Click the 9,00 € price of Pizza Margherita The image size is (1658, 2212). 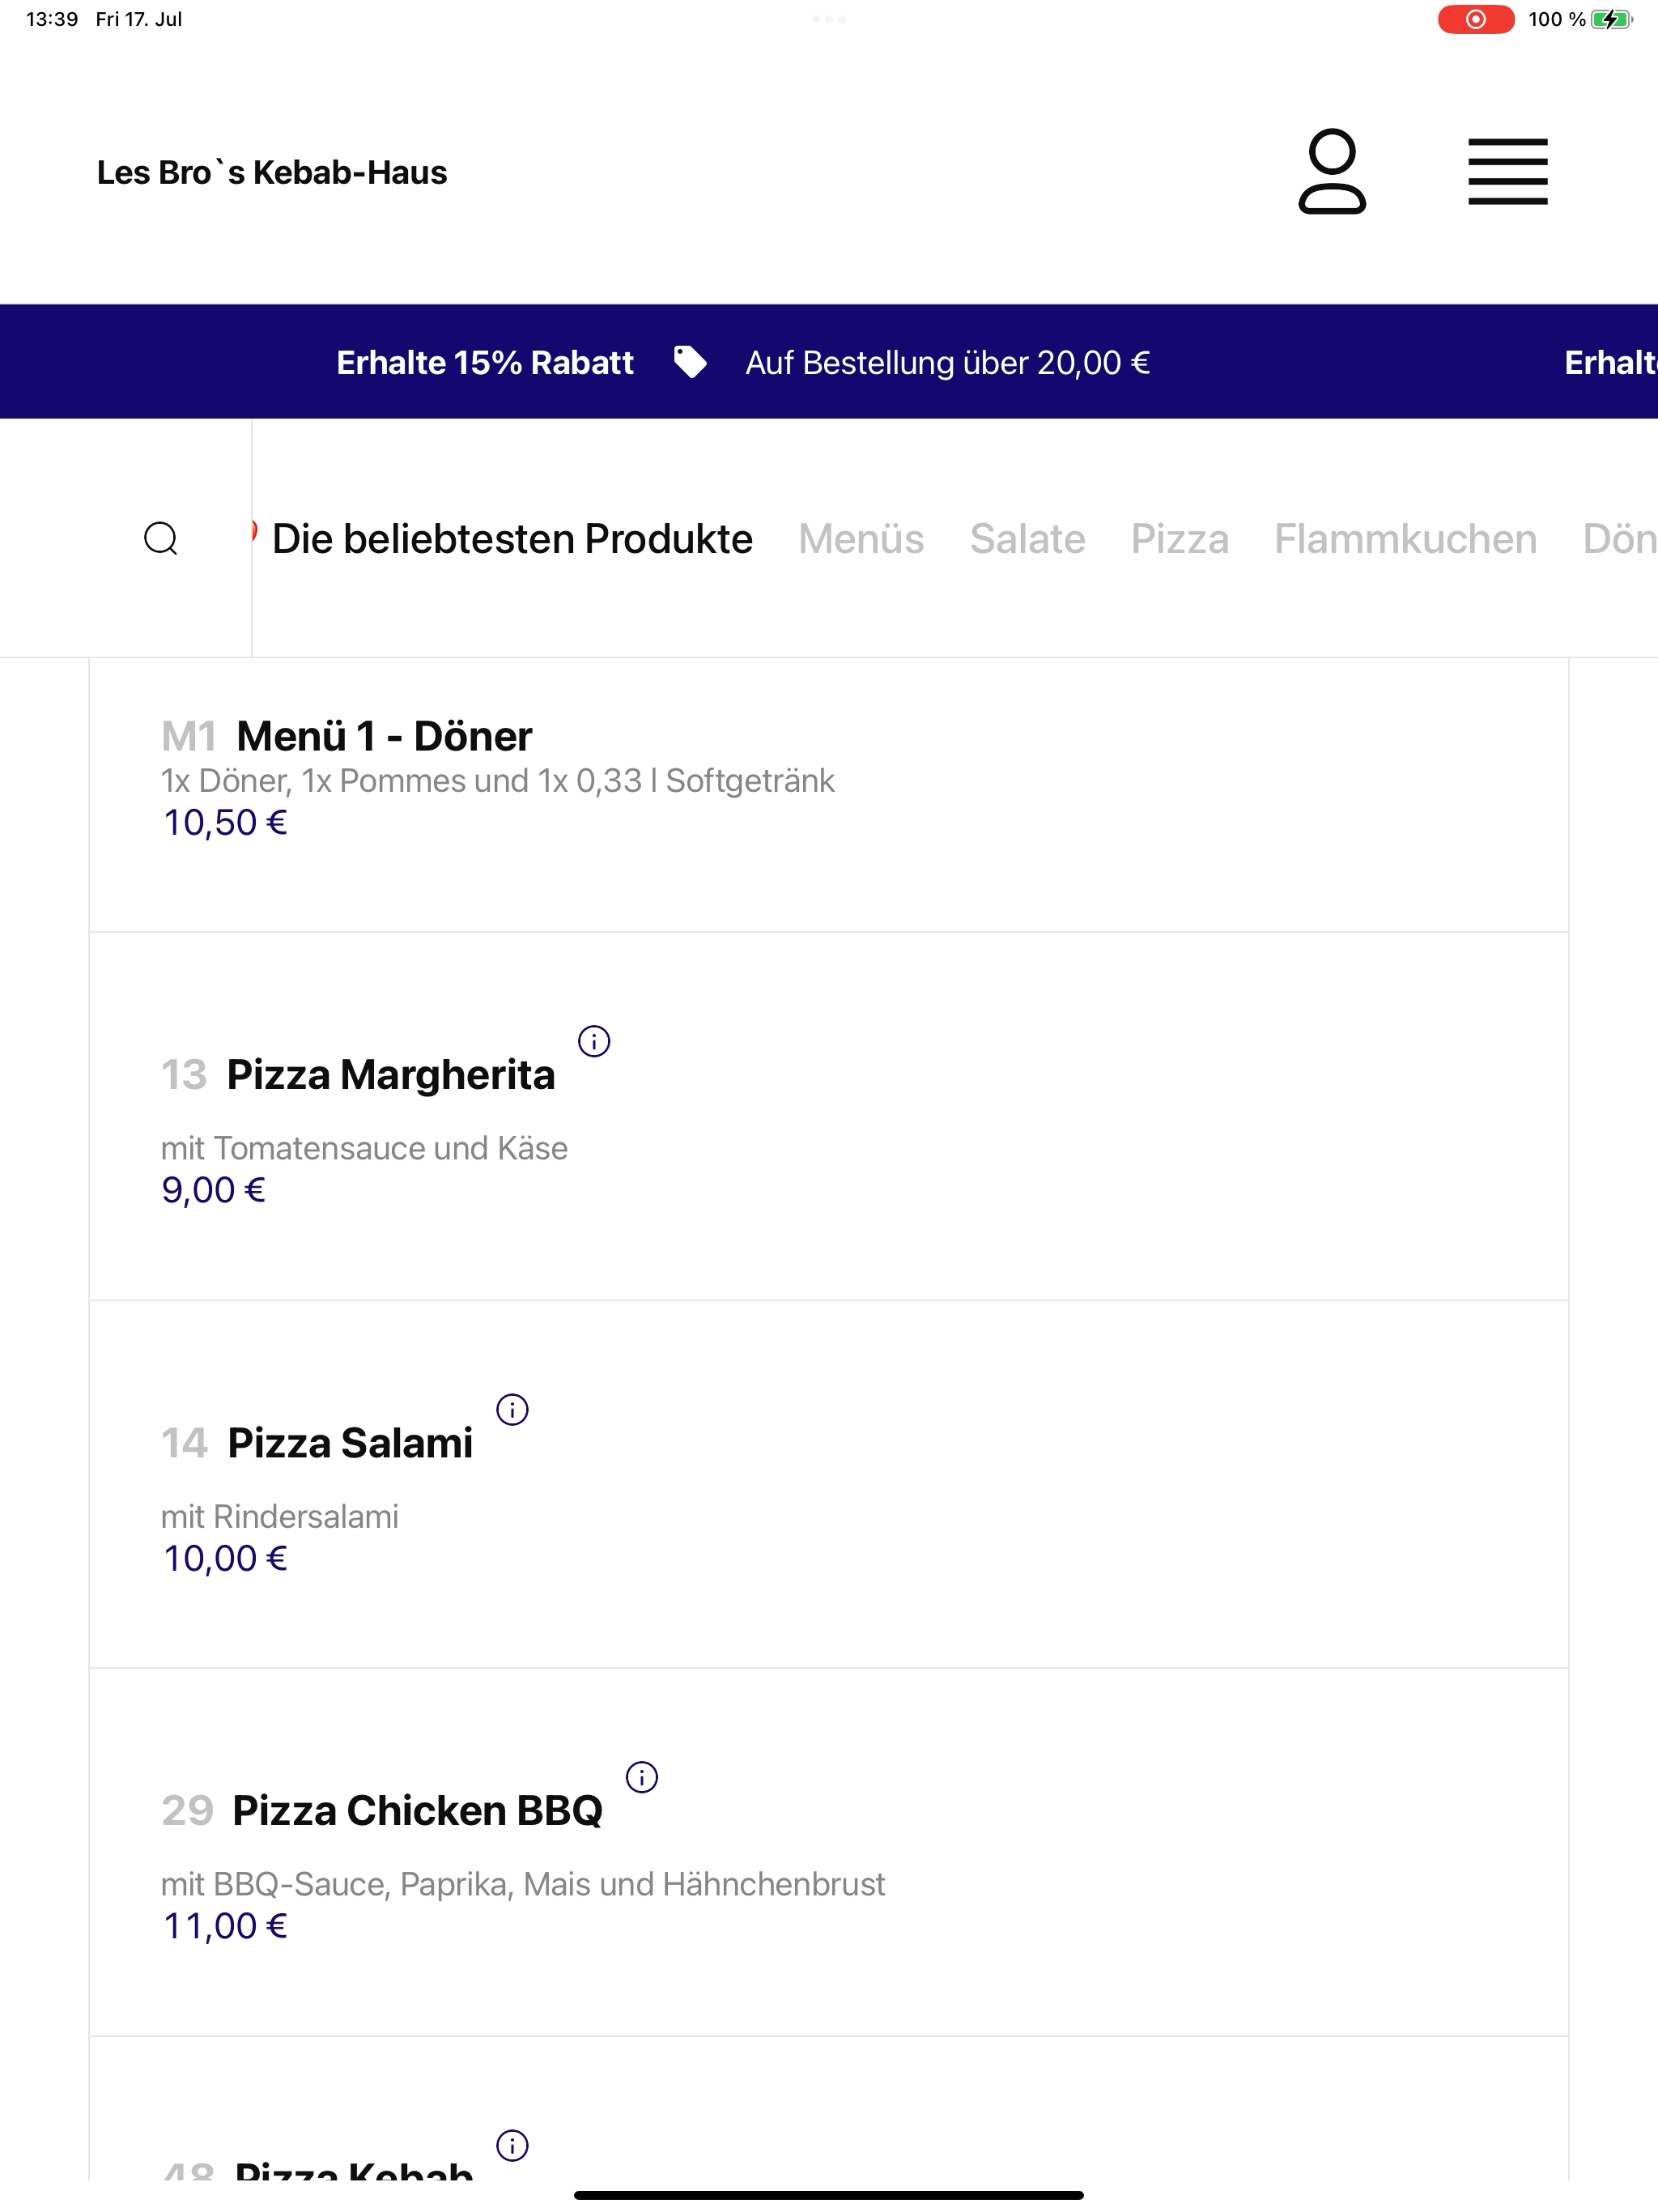(214, 1190)
